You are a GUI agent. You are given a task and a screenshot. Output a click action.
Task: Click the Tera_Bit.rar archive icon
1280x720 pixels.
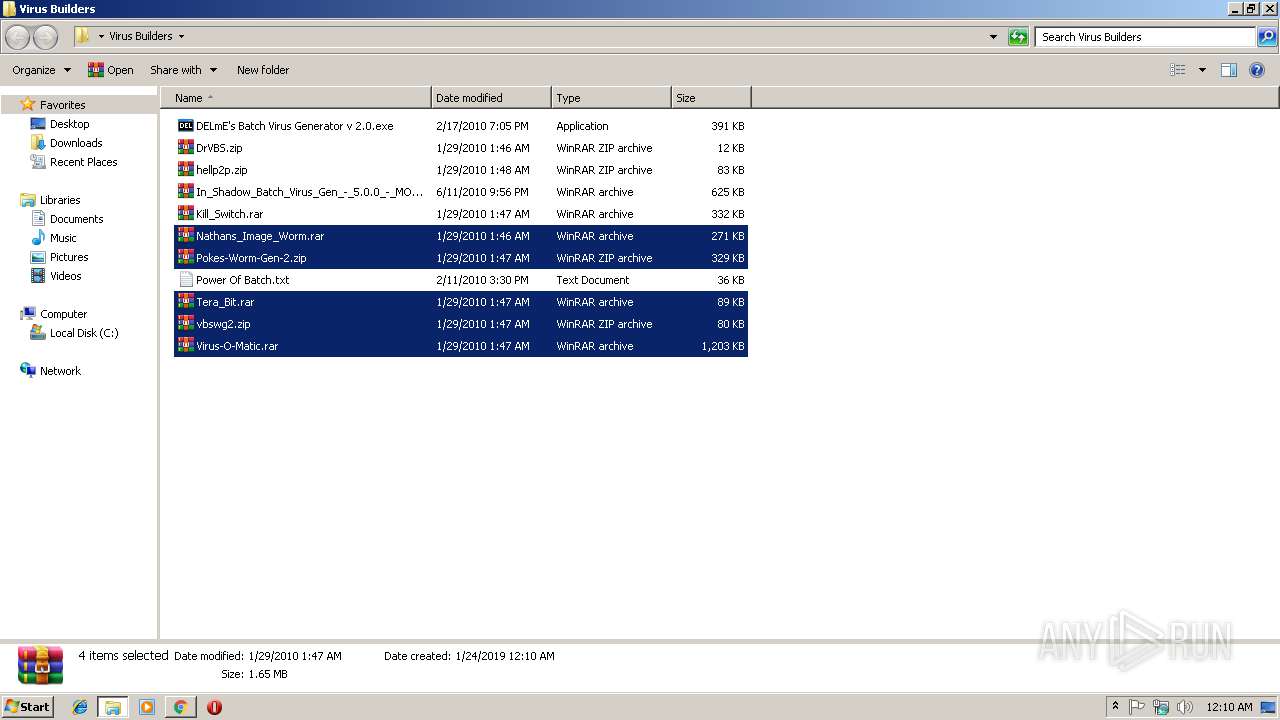[185, 302]
